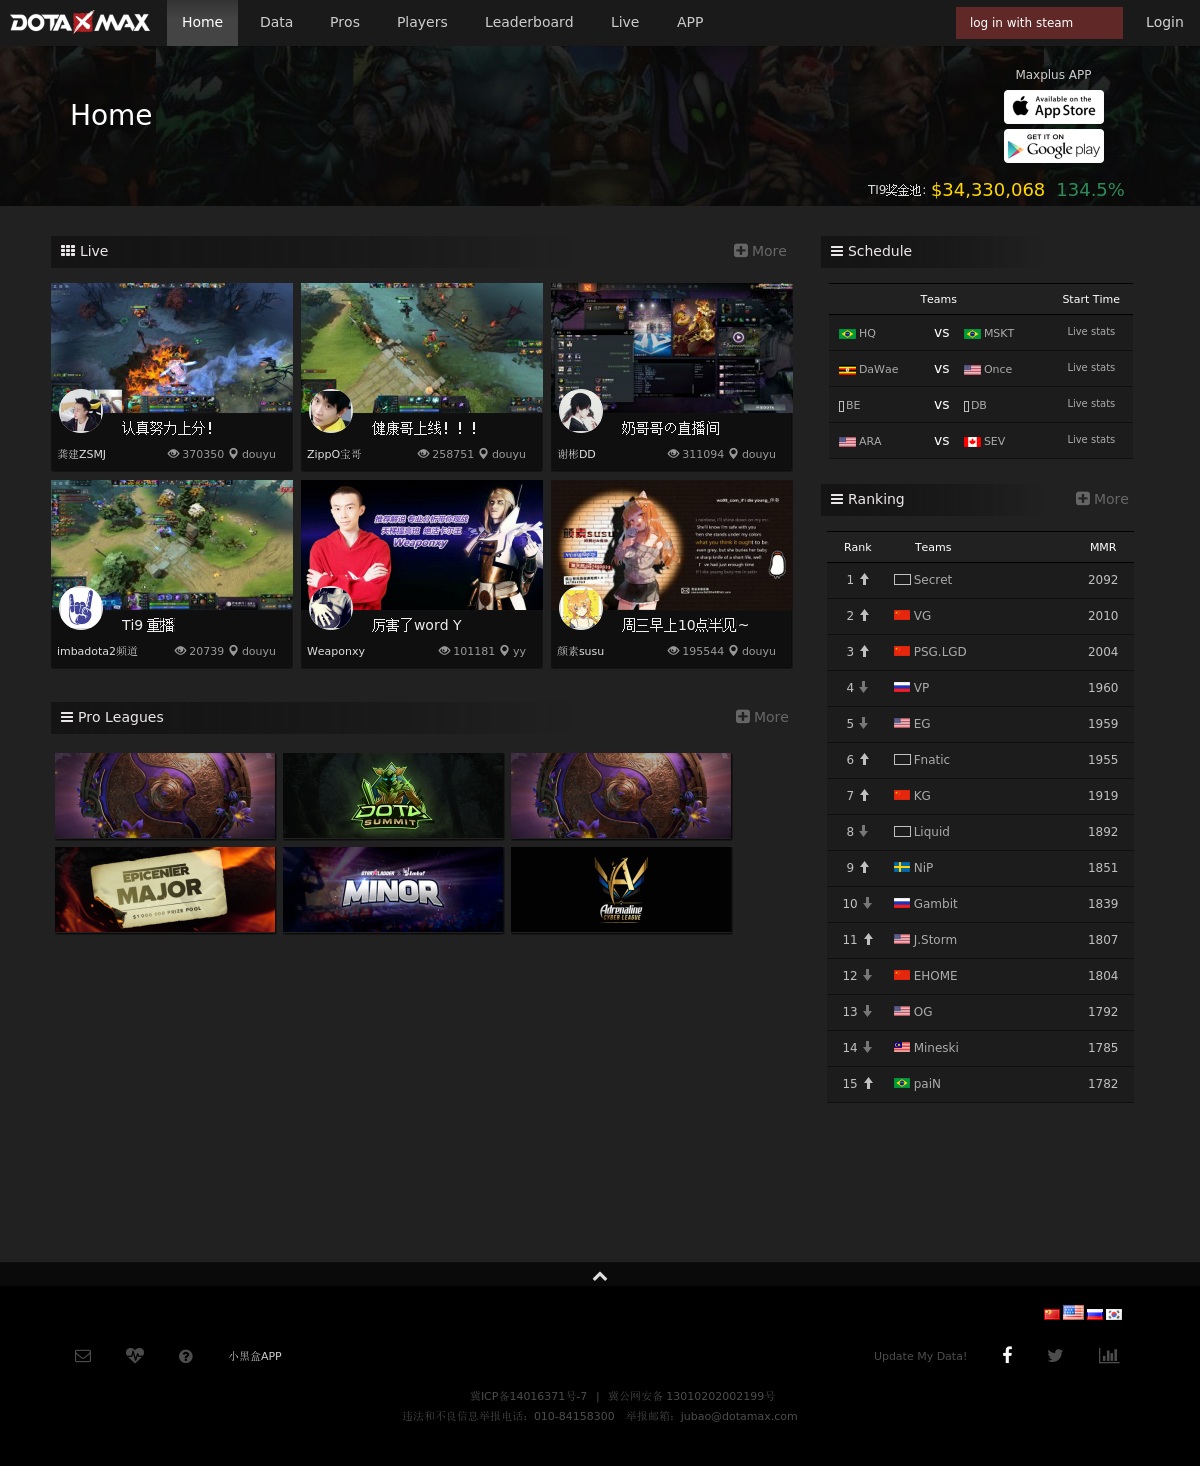The image size is (1200, 1466).
Task: Open the NiP team ranking row
Action: [x=980, y=867]
